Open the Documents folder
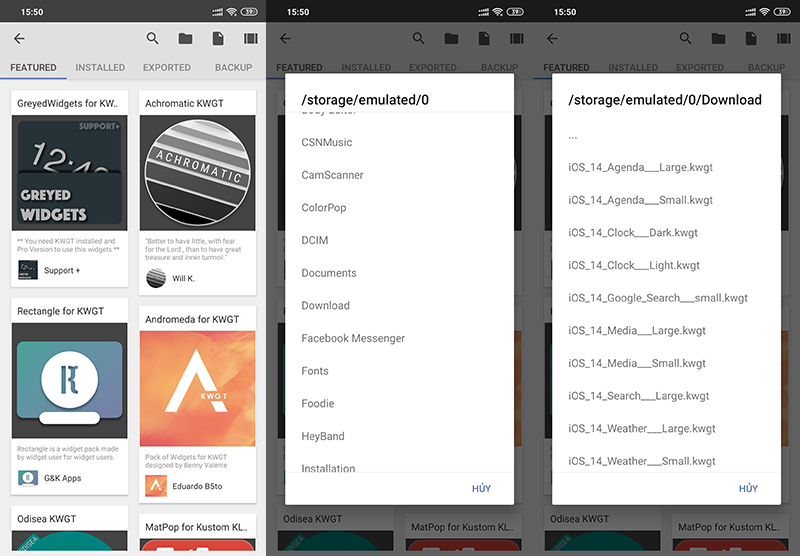 399,273
